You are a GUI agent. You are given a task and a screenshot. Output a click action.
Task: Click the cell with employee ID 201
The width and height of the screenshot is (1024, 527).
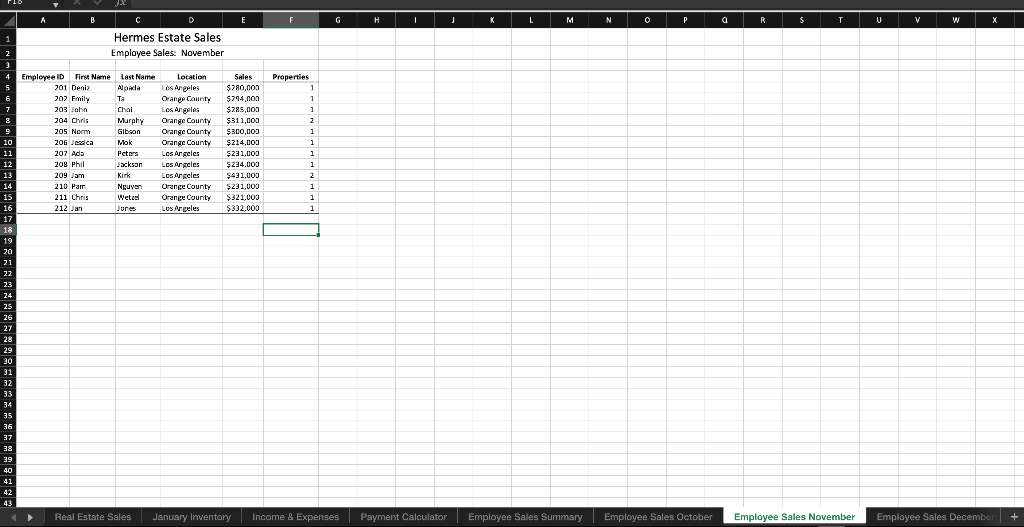click(x=43, y=88)
